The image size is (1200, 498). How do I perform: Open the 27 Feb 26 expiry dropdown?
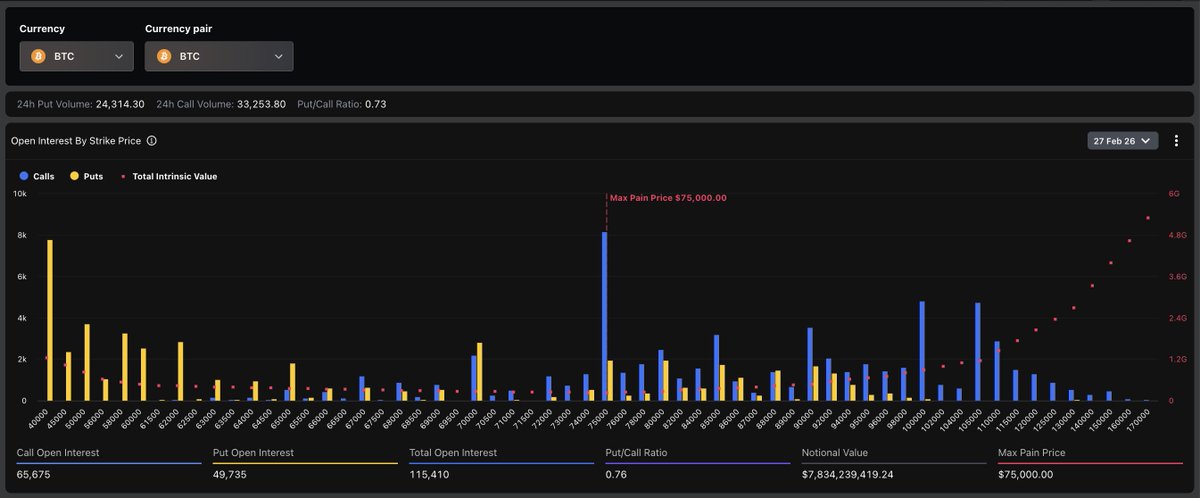tap(1122, 141)
